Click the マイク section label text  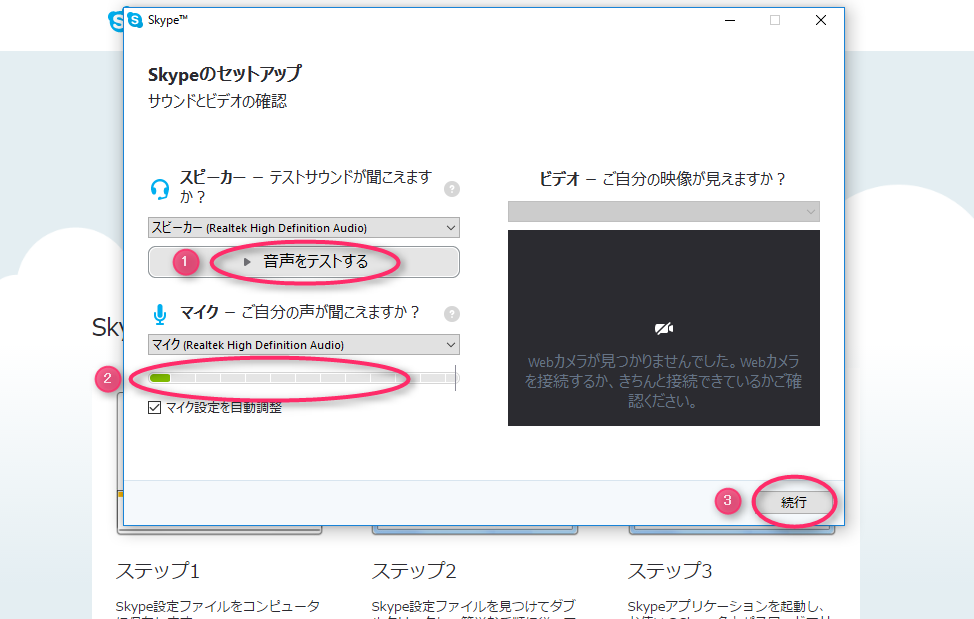click(199, 312)
